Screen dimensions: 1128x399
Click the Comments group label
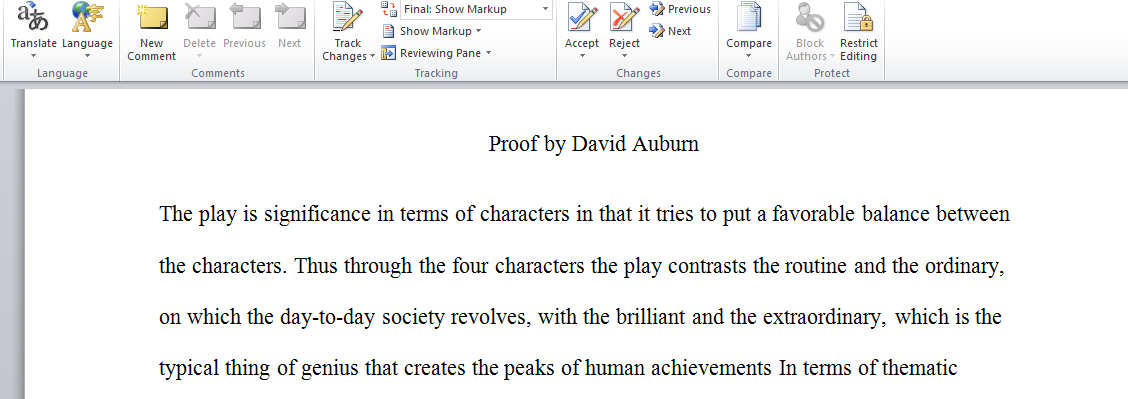[218, 73]
